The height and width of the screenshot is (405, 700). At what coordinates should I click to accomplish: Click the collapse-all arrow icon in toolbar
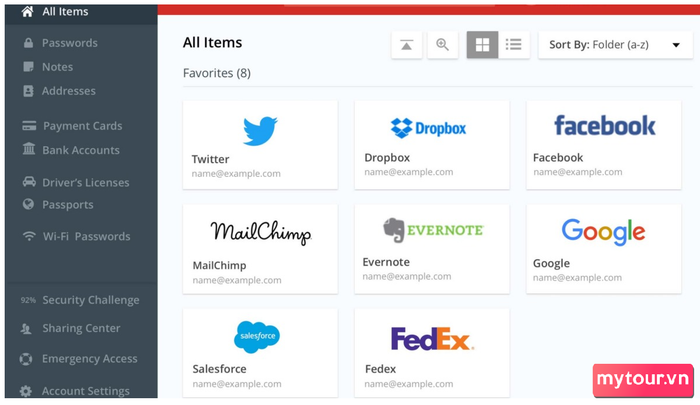click(406, 45)
